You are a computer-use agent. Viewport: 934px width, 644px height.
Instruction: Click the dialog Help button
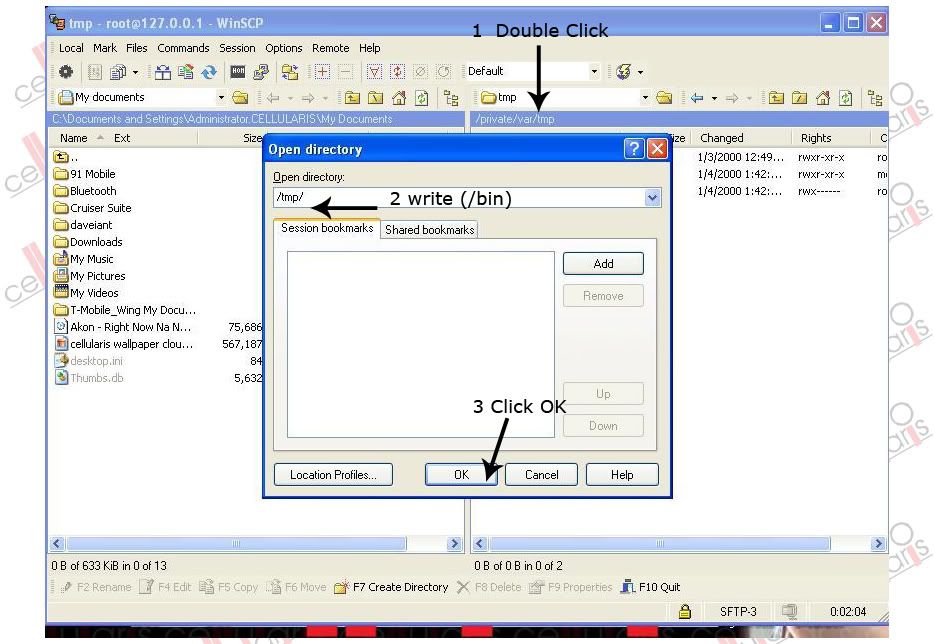coord(622,475)
